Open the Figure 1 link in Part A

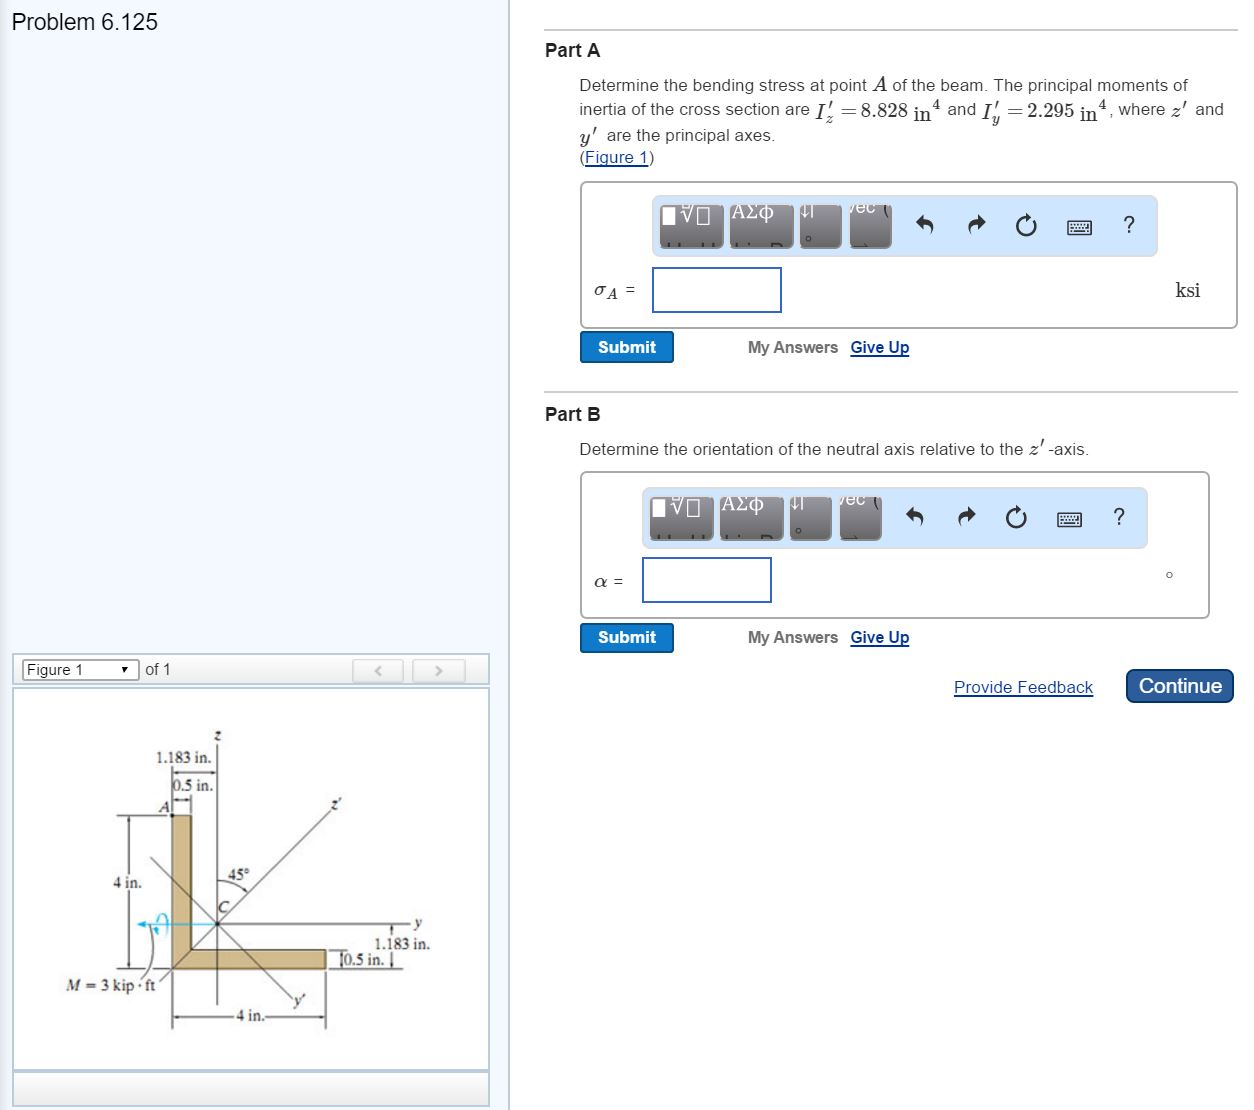click(617, 157)
